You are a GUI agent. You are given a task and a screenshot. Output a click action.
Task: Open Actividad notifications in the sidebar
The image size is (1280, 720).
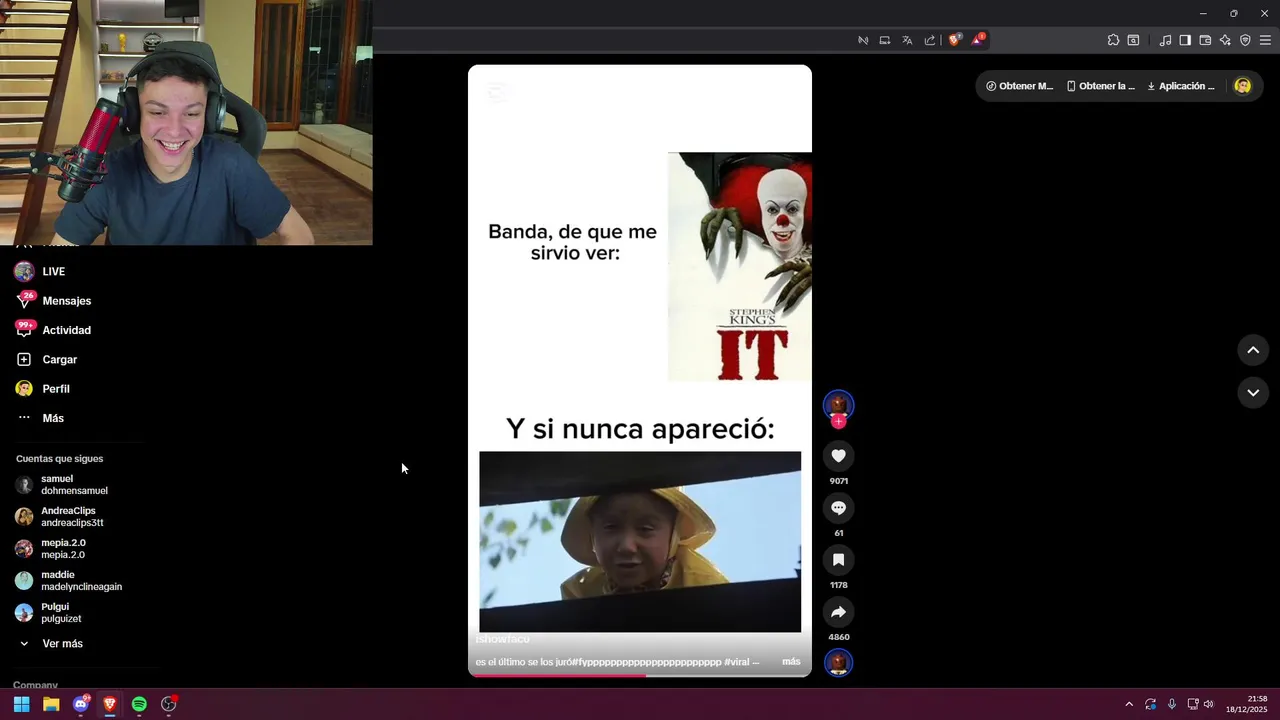[53, 330]
